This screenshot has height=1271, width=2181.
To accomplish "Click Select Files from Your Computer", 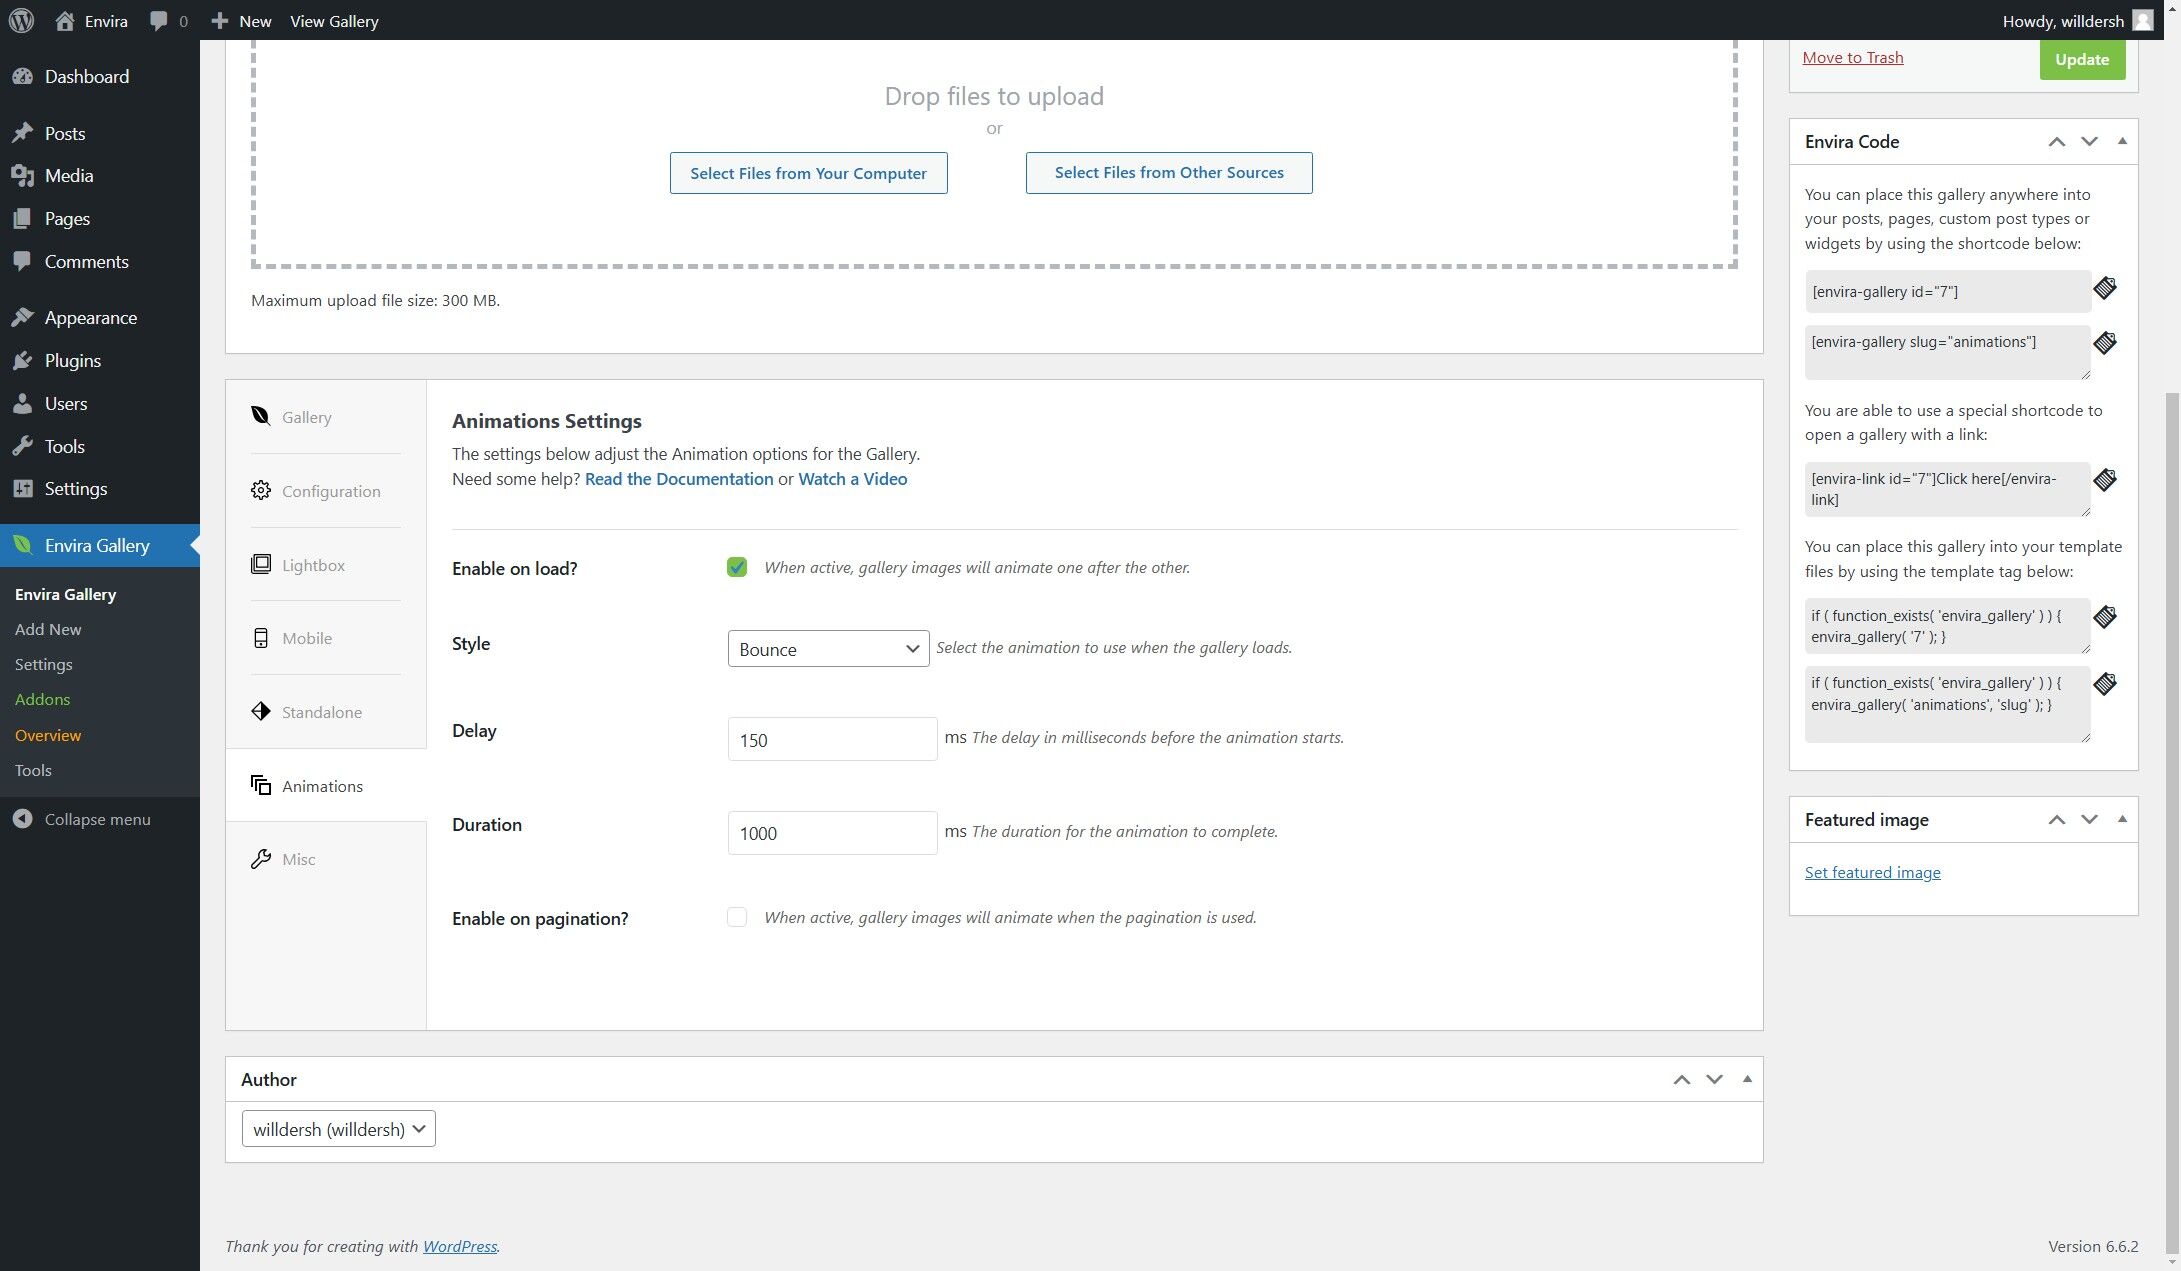I will 808,173.
